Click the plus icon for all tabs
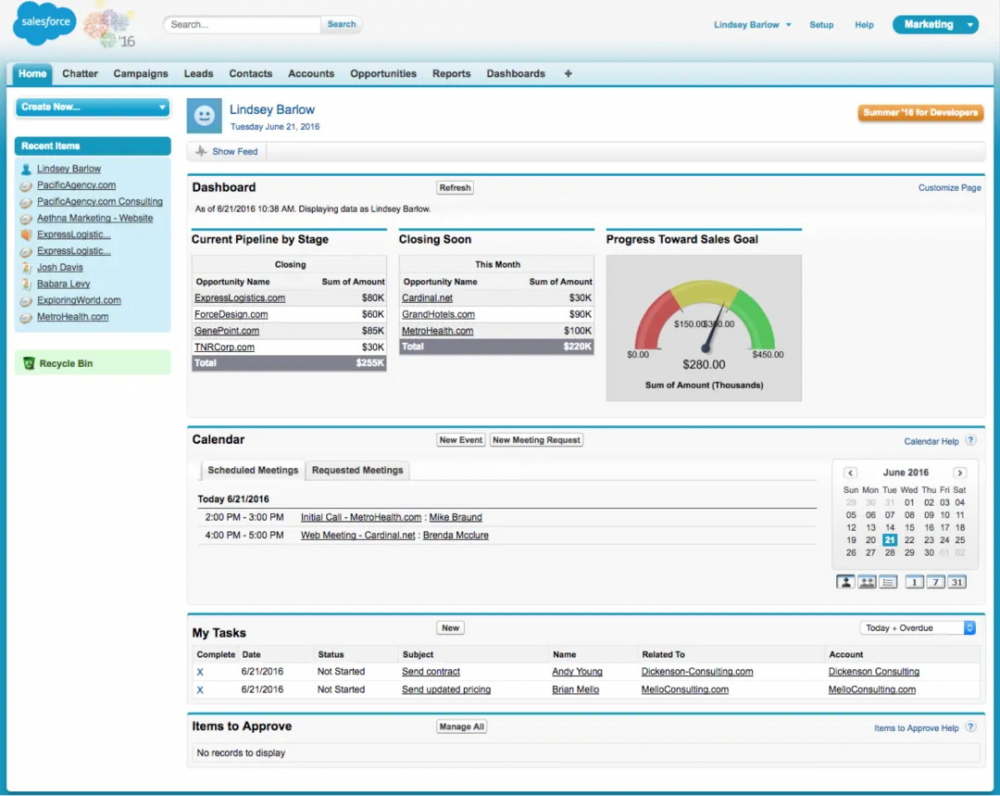 tap(568, 73)
